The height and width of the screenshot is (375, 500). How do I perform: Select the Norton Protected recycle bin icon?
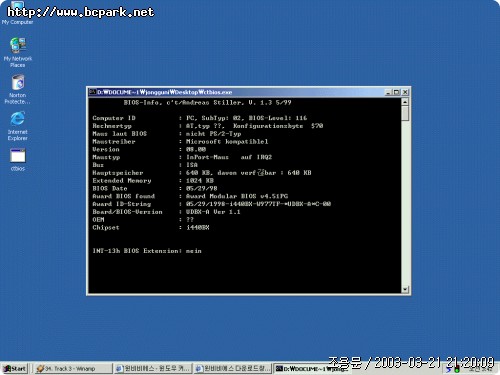[x=18, y=89]
